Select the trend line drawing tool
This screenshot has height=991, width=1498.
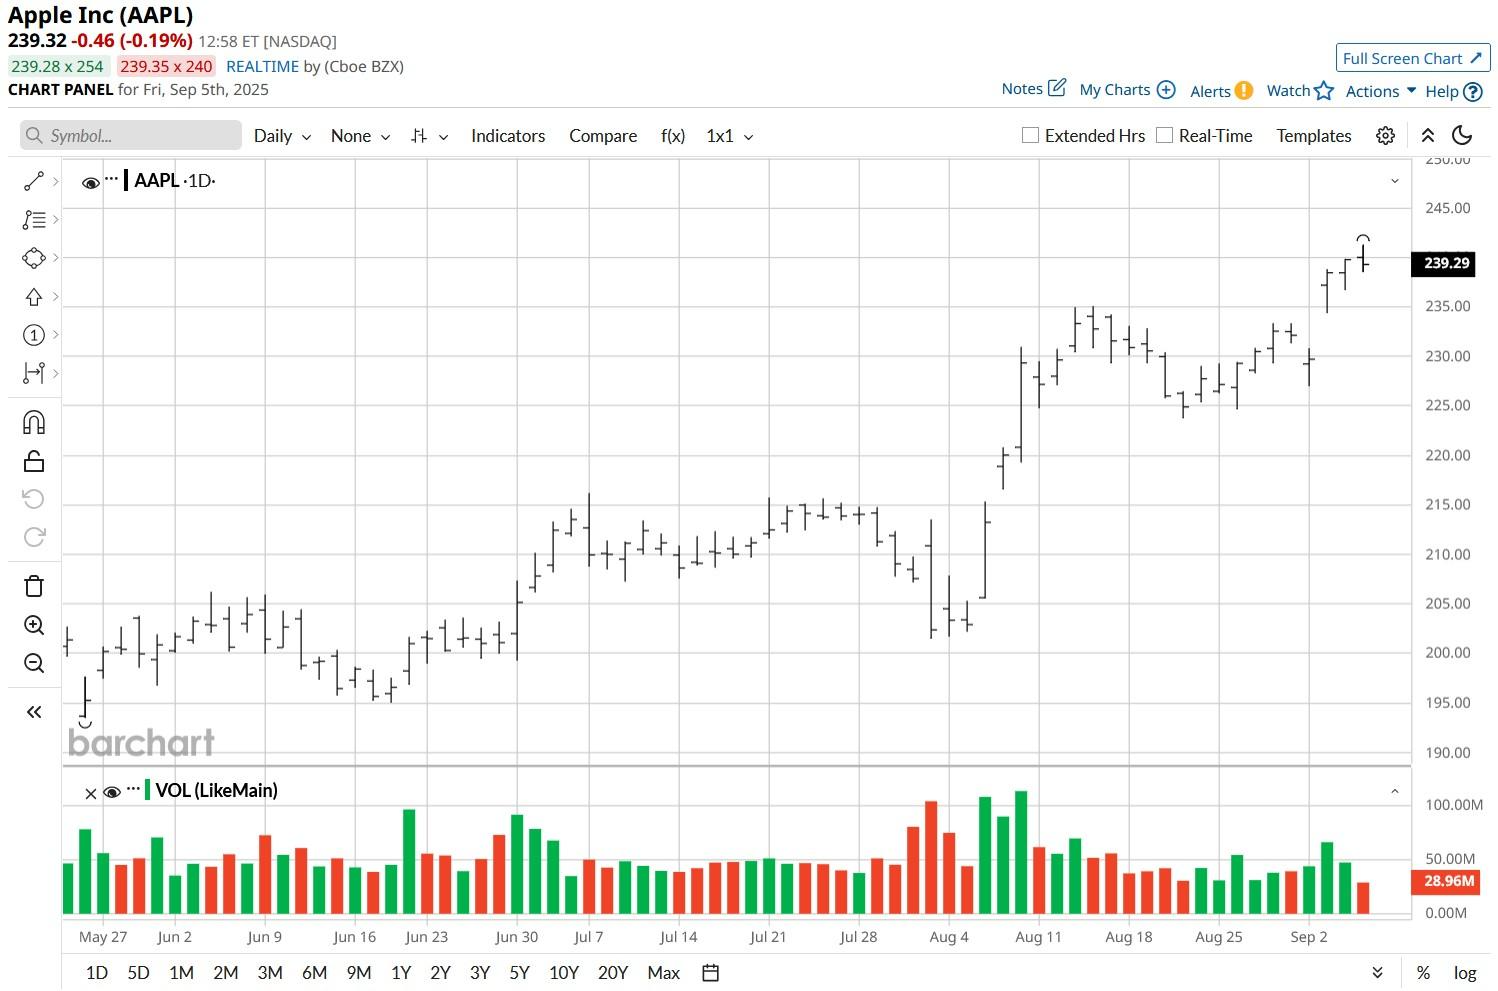34,181
